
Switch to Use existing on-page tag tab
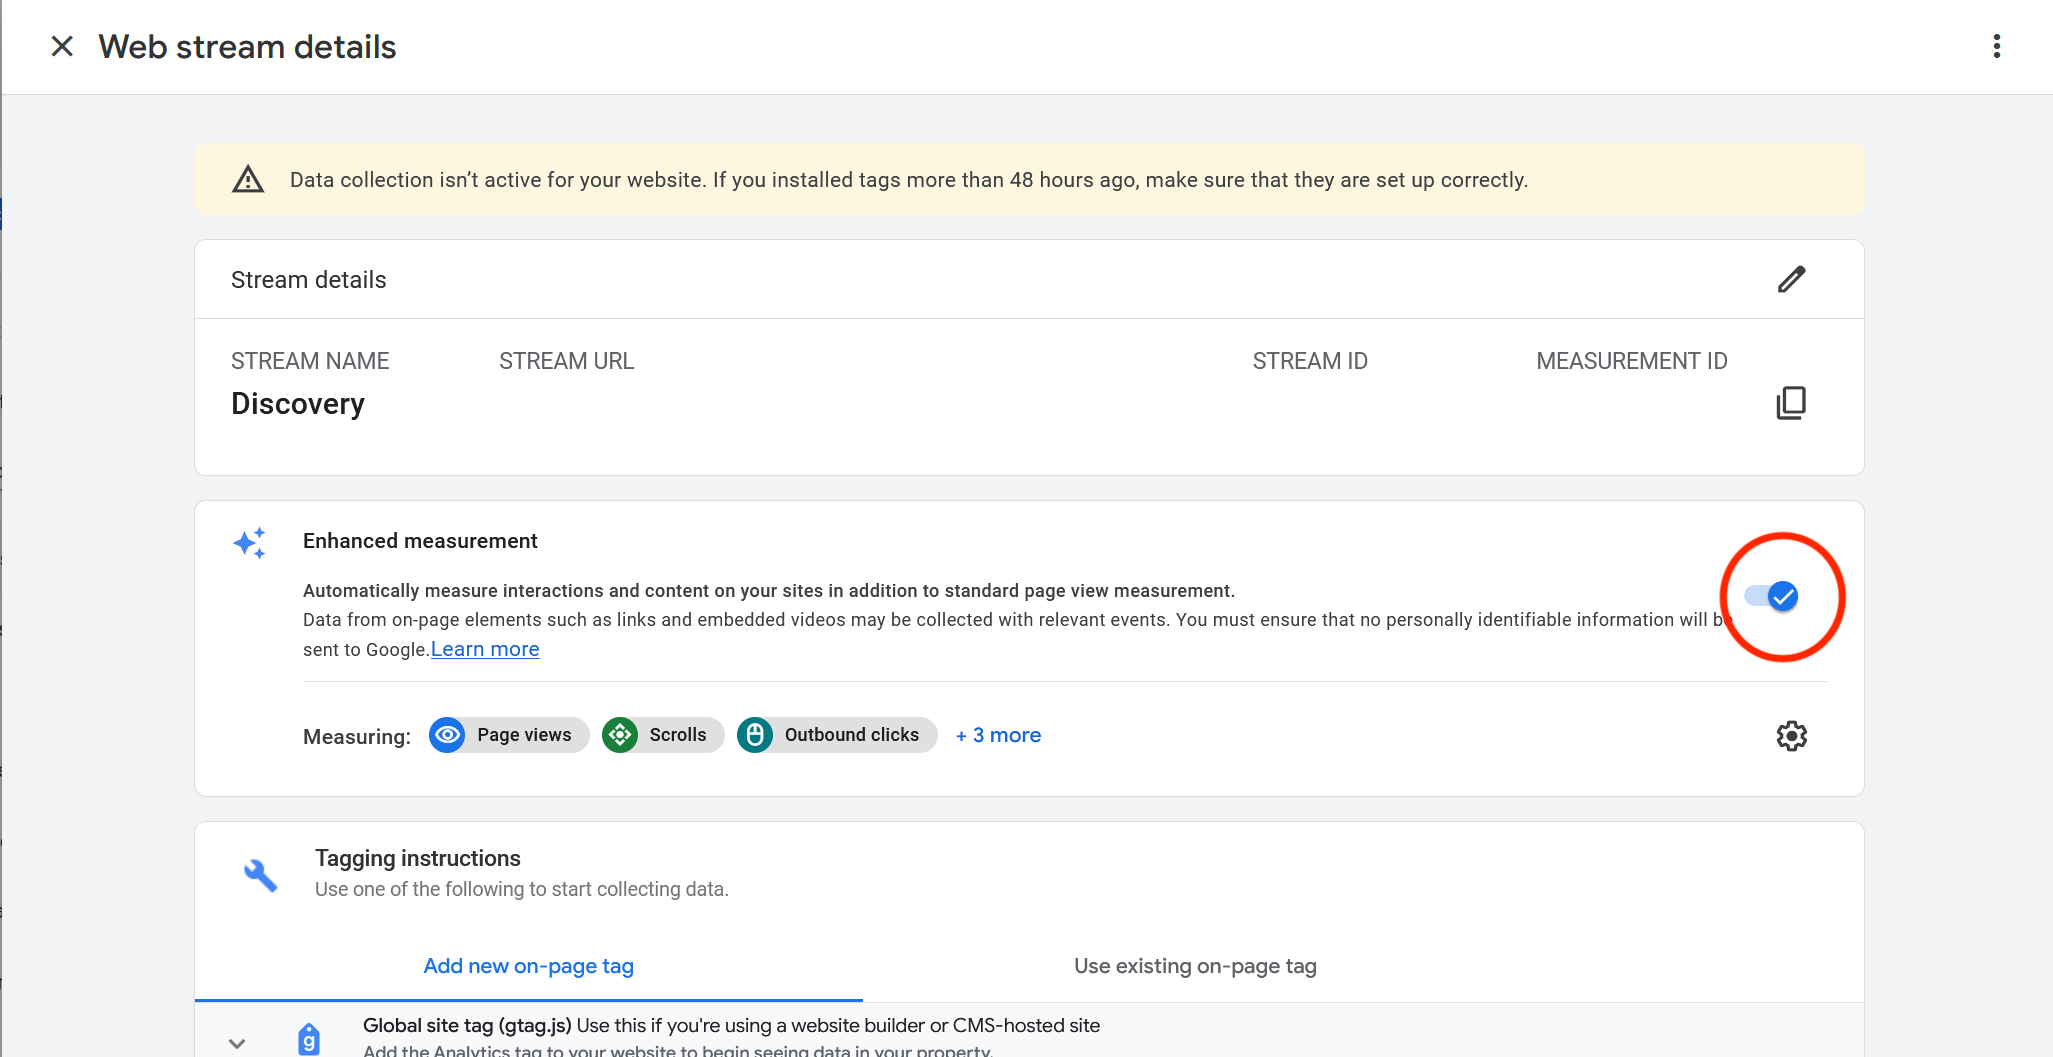click(1195, 966)
